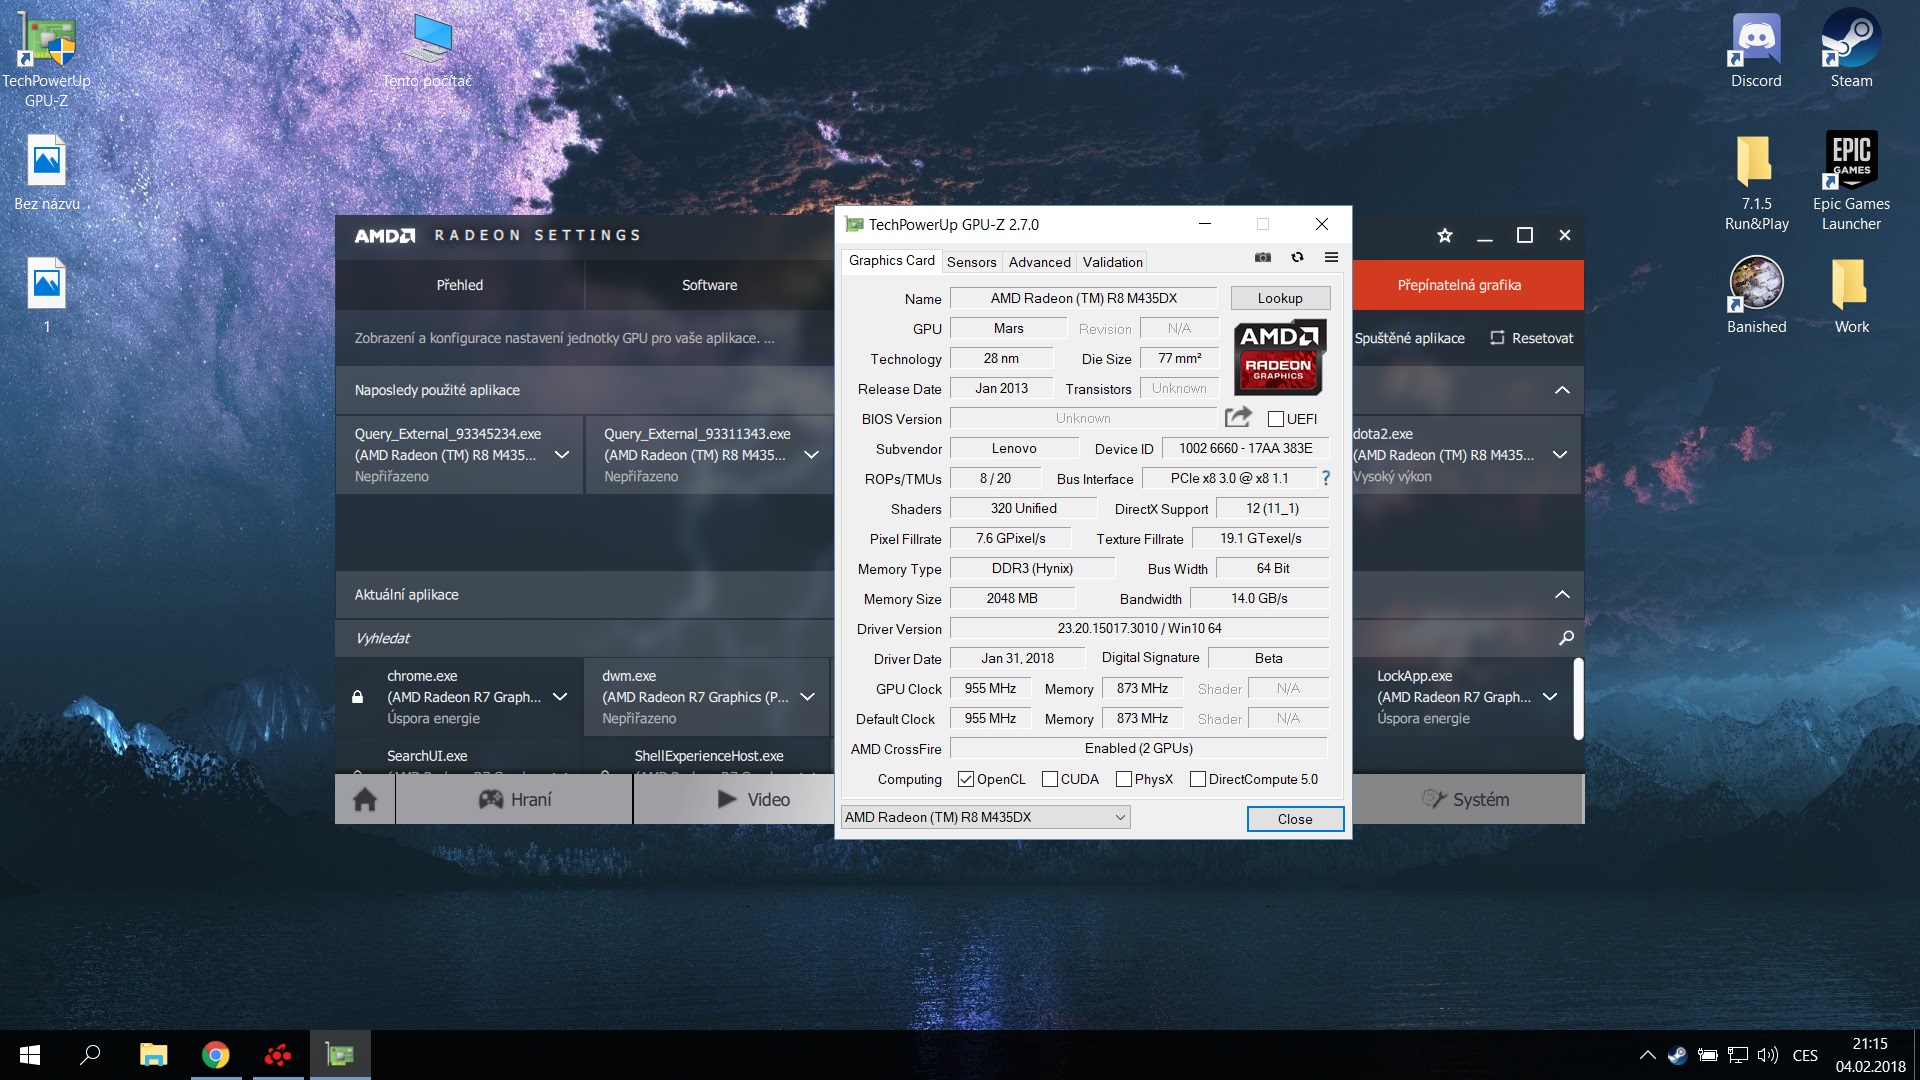Click the GPU-Z refresh icon

(1297, 258)
